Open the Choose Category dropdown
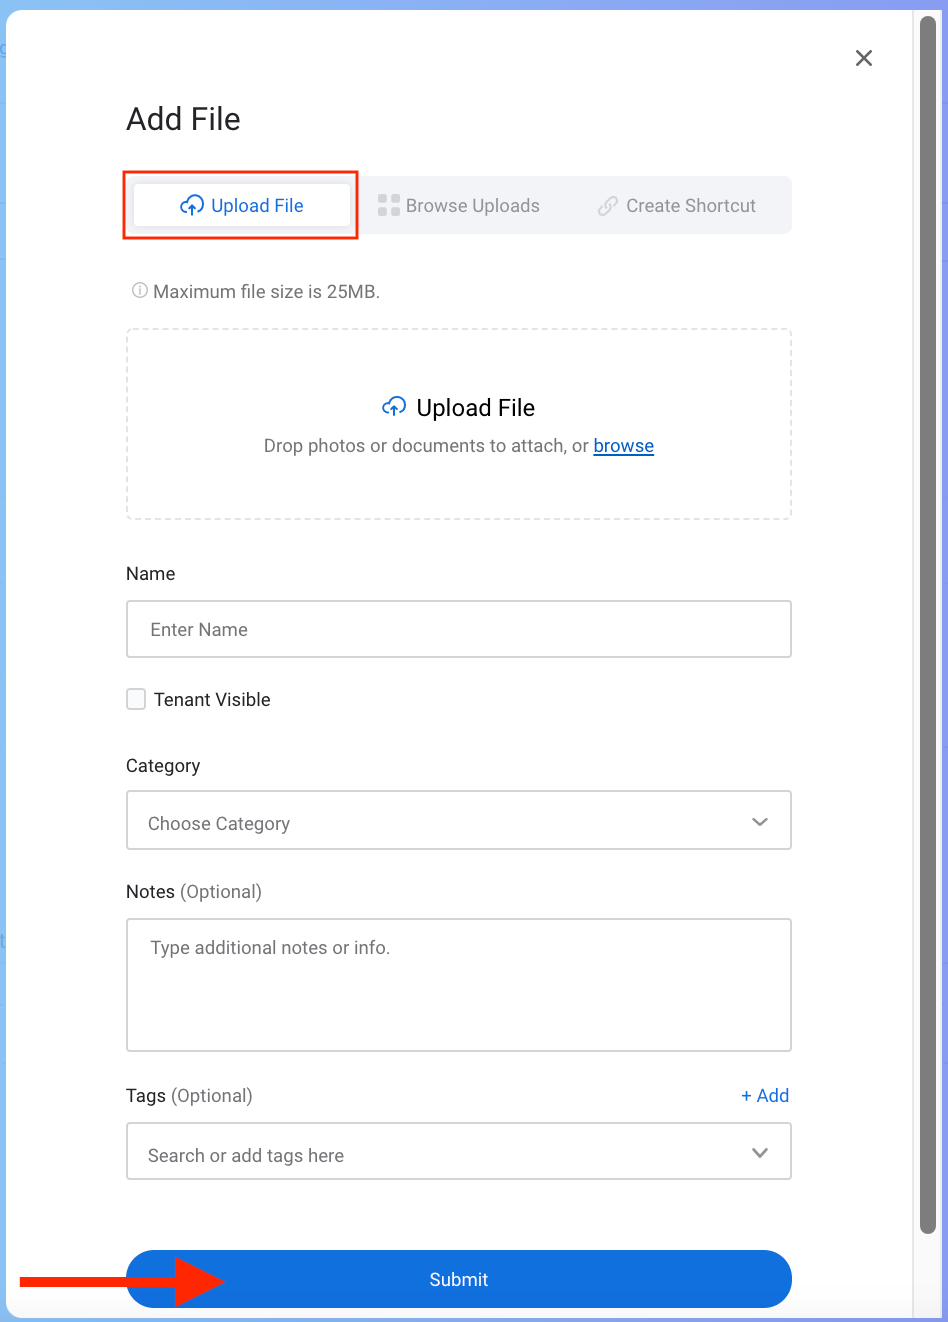The height and width of the screenshot is (1322, 948). [x=459, y=820]
